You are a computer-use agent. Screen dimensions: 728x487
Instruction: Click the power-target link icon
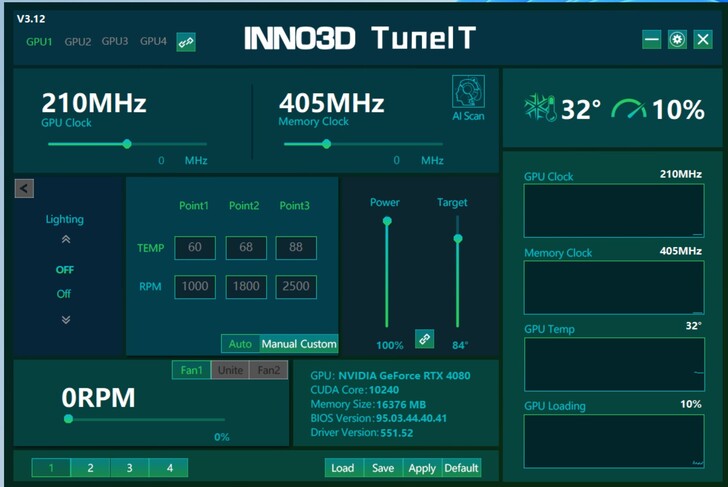[425, 339]
